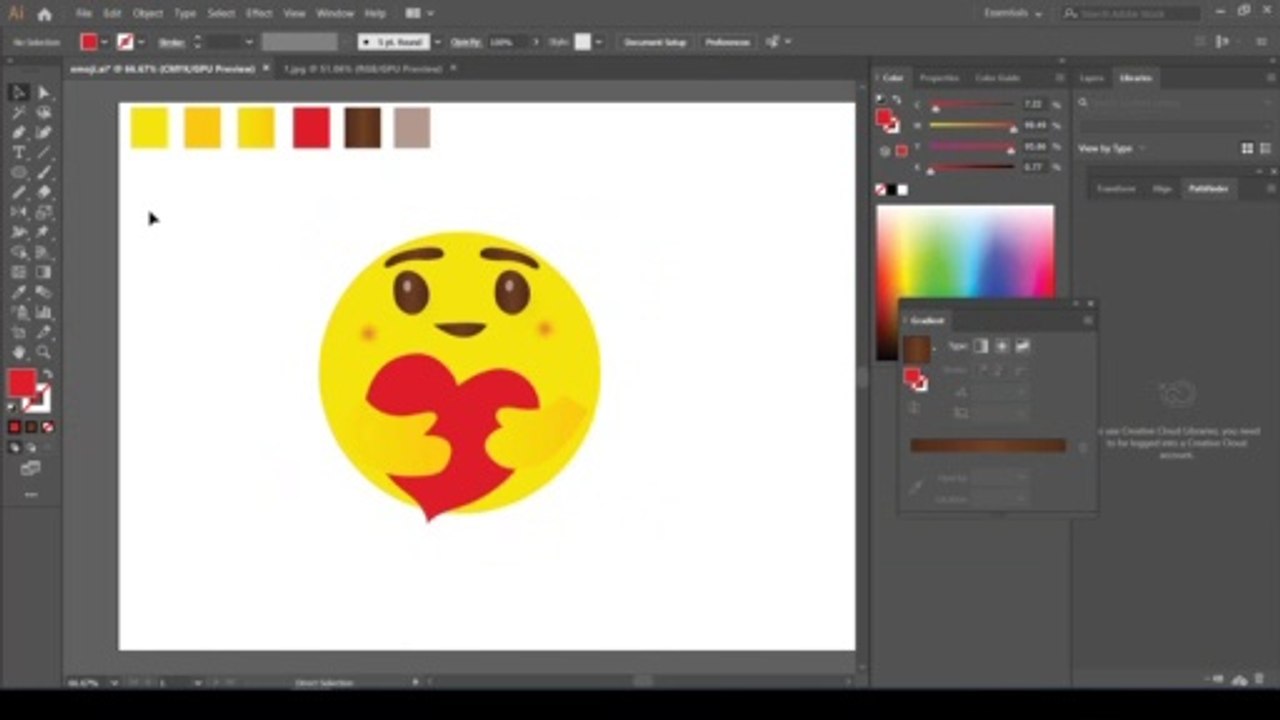Click the Document Setup button
The height and width of the screenshot is (720, 1280).
click(655, 42)
